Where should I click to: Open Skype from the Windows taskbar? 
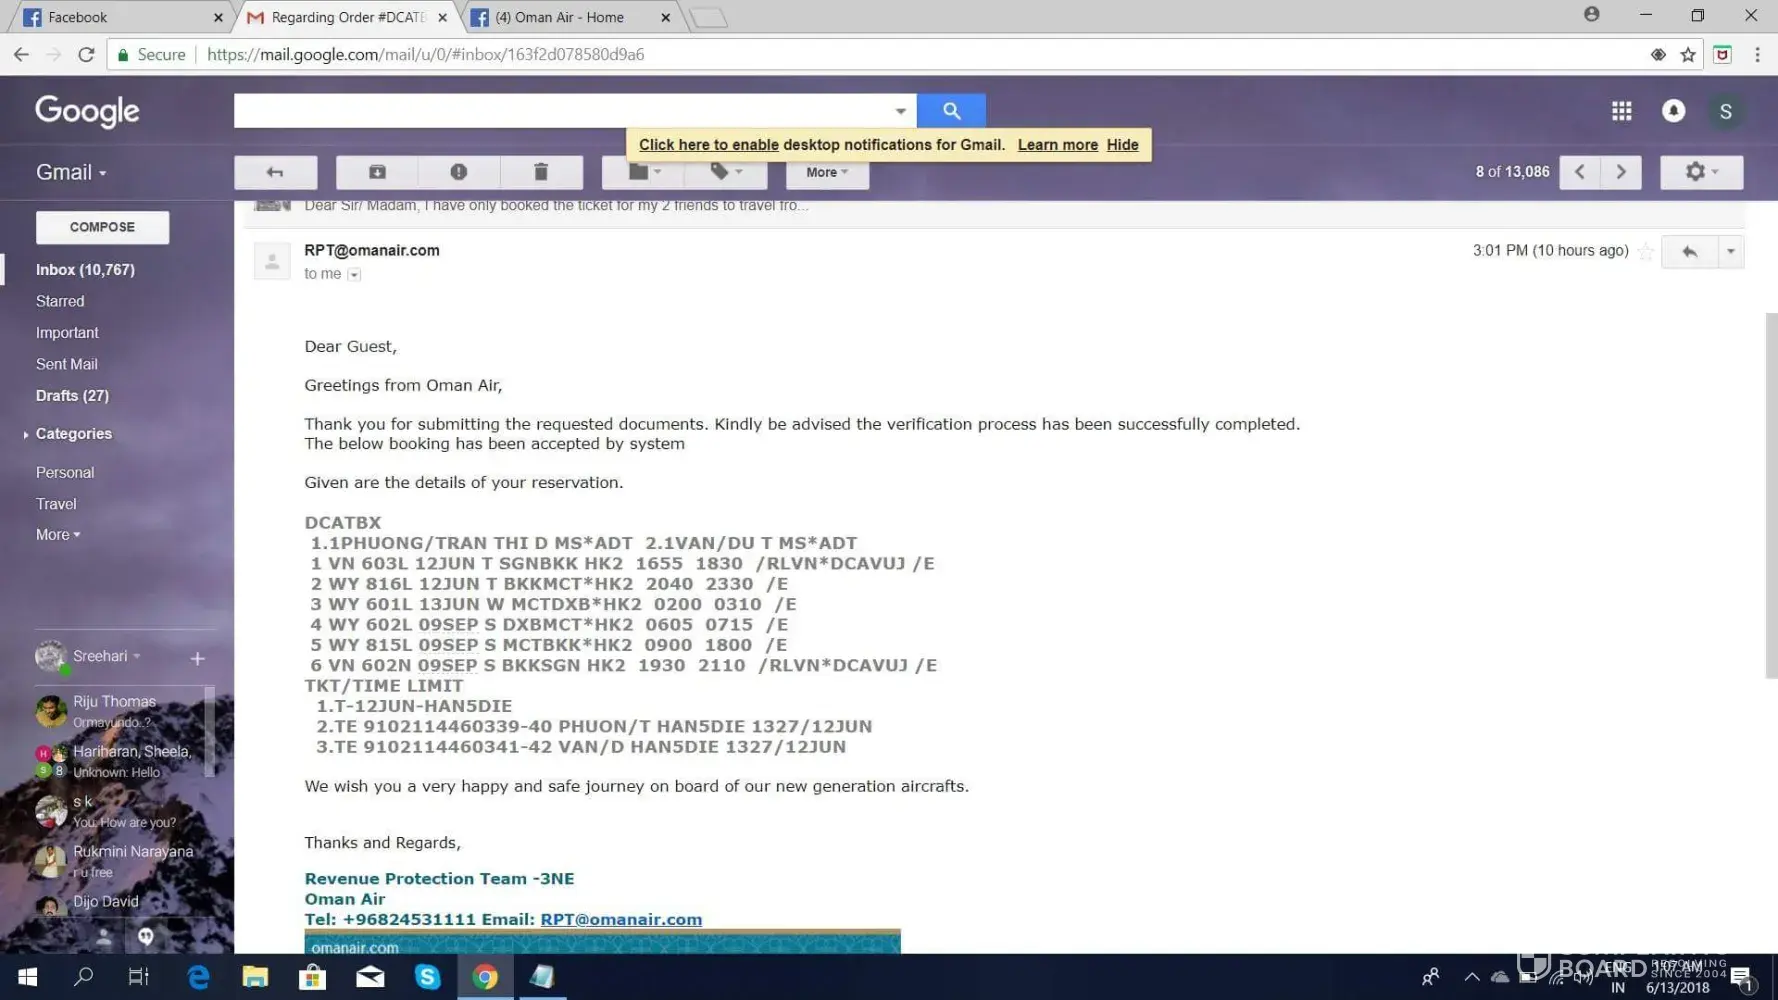pyautogui.click(x=427, y=976)
